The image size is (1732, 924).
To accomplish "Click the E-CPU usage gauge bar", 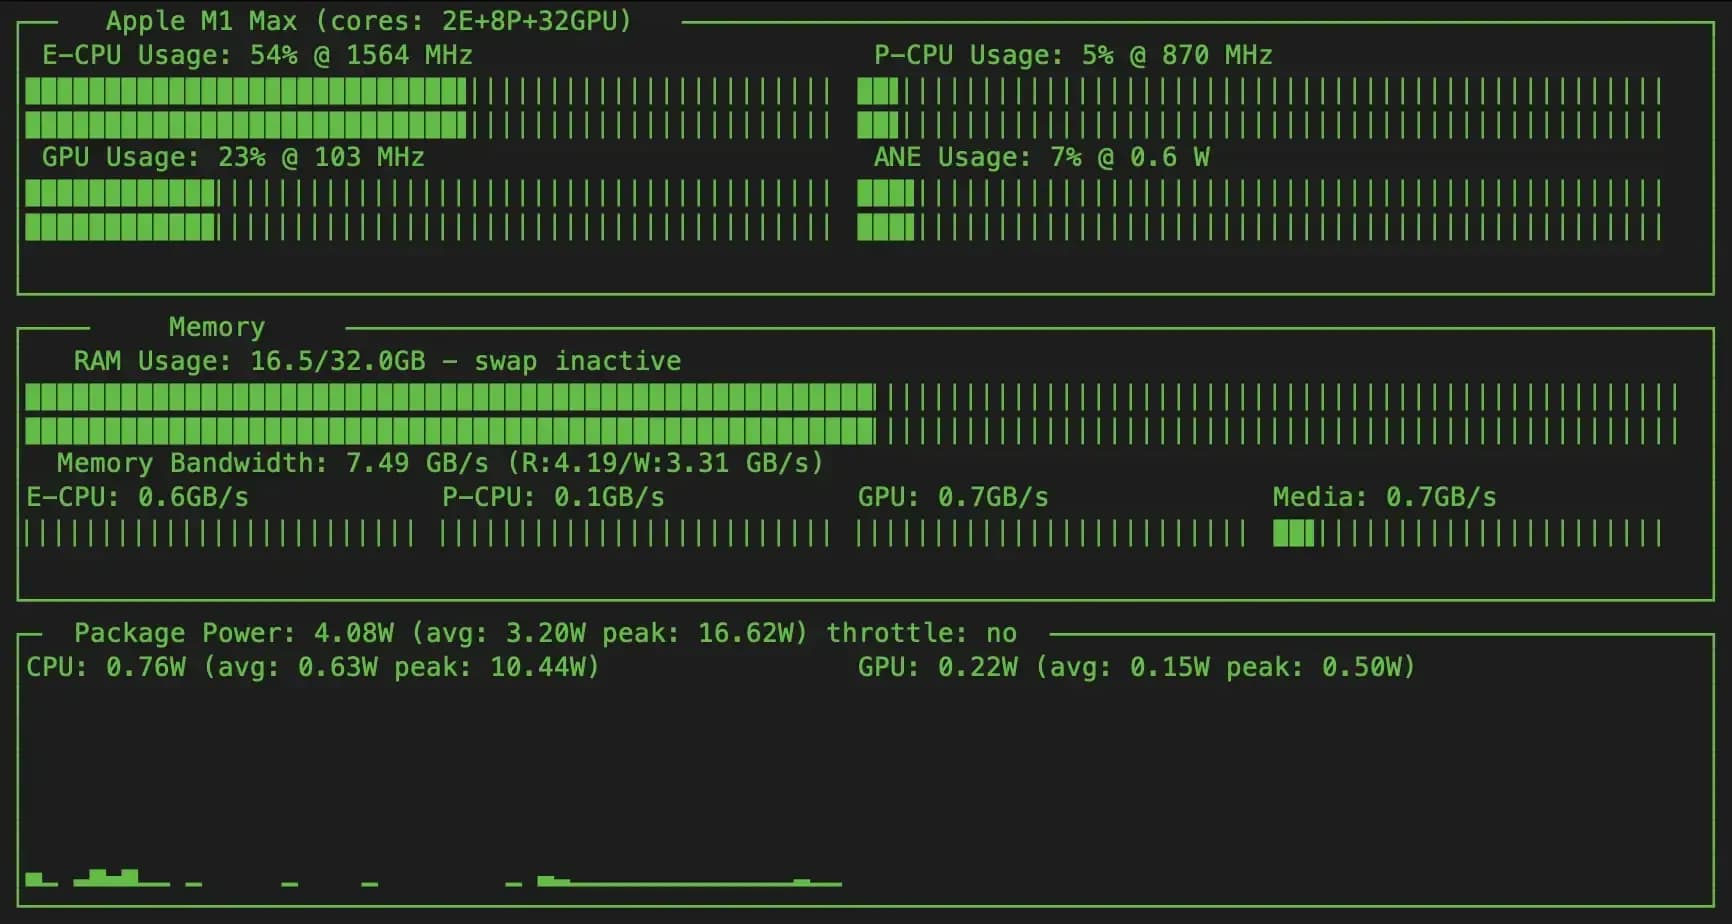I will tap(428, 108).
